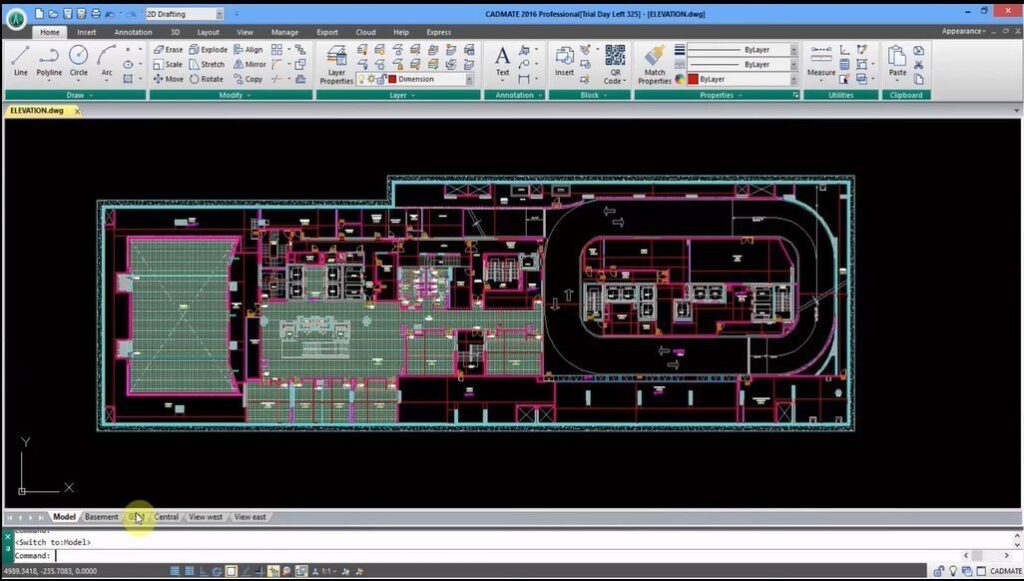Click the red ByLayer color swatch

692,78
